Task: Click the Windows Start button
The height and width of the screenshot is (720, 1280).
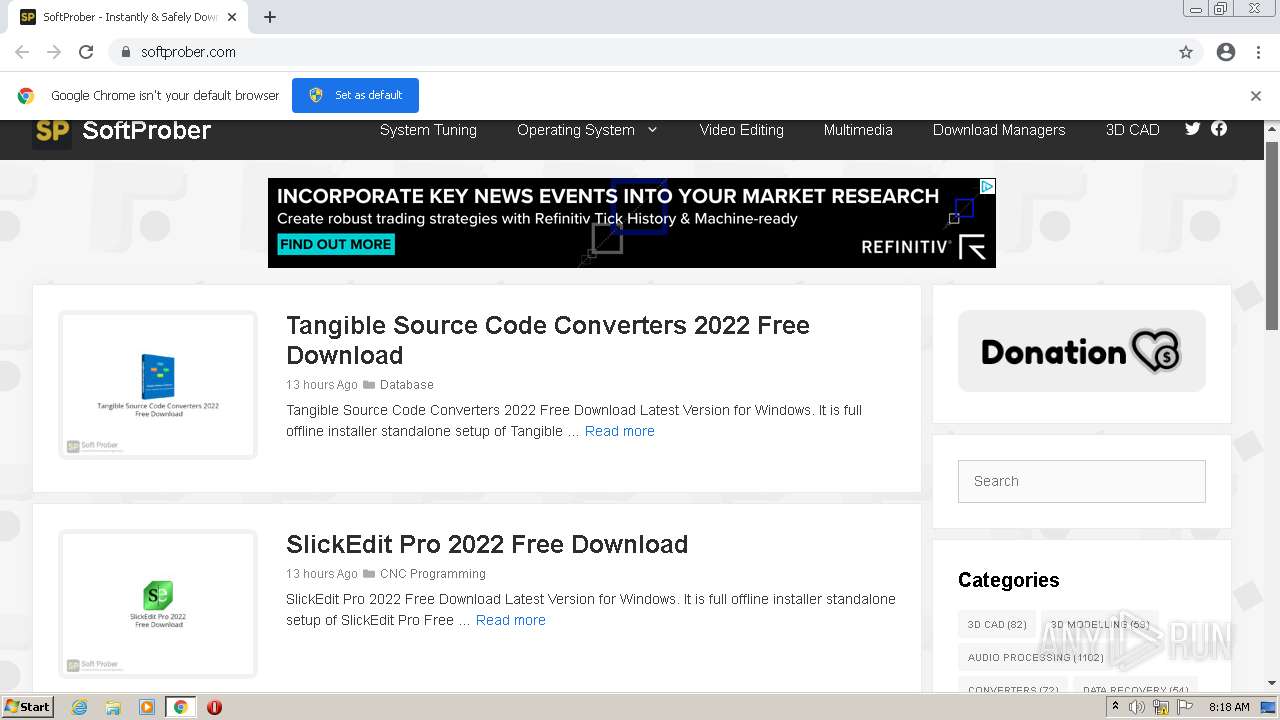Action: tap(28, 707)
